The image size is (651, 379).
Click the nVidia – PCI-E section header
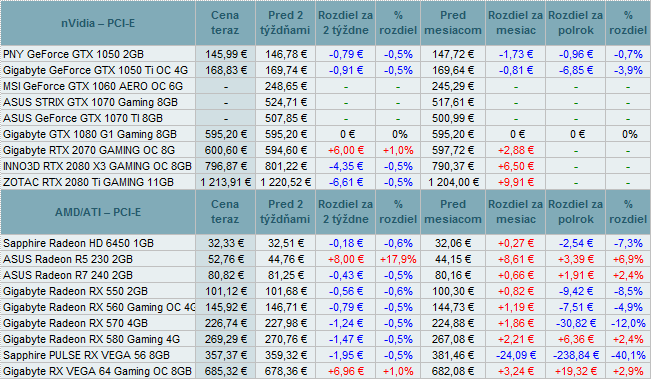pyautogui.click(x=98, y=23)
